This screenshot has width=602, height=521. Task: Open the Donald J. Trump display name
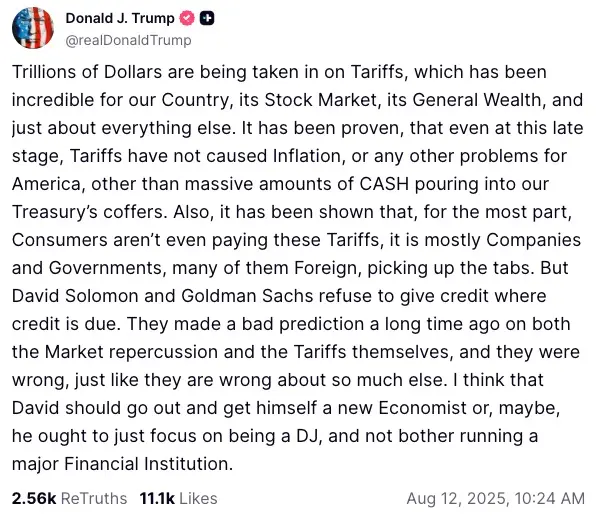click(120, 19)
